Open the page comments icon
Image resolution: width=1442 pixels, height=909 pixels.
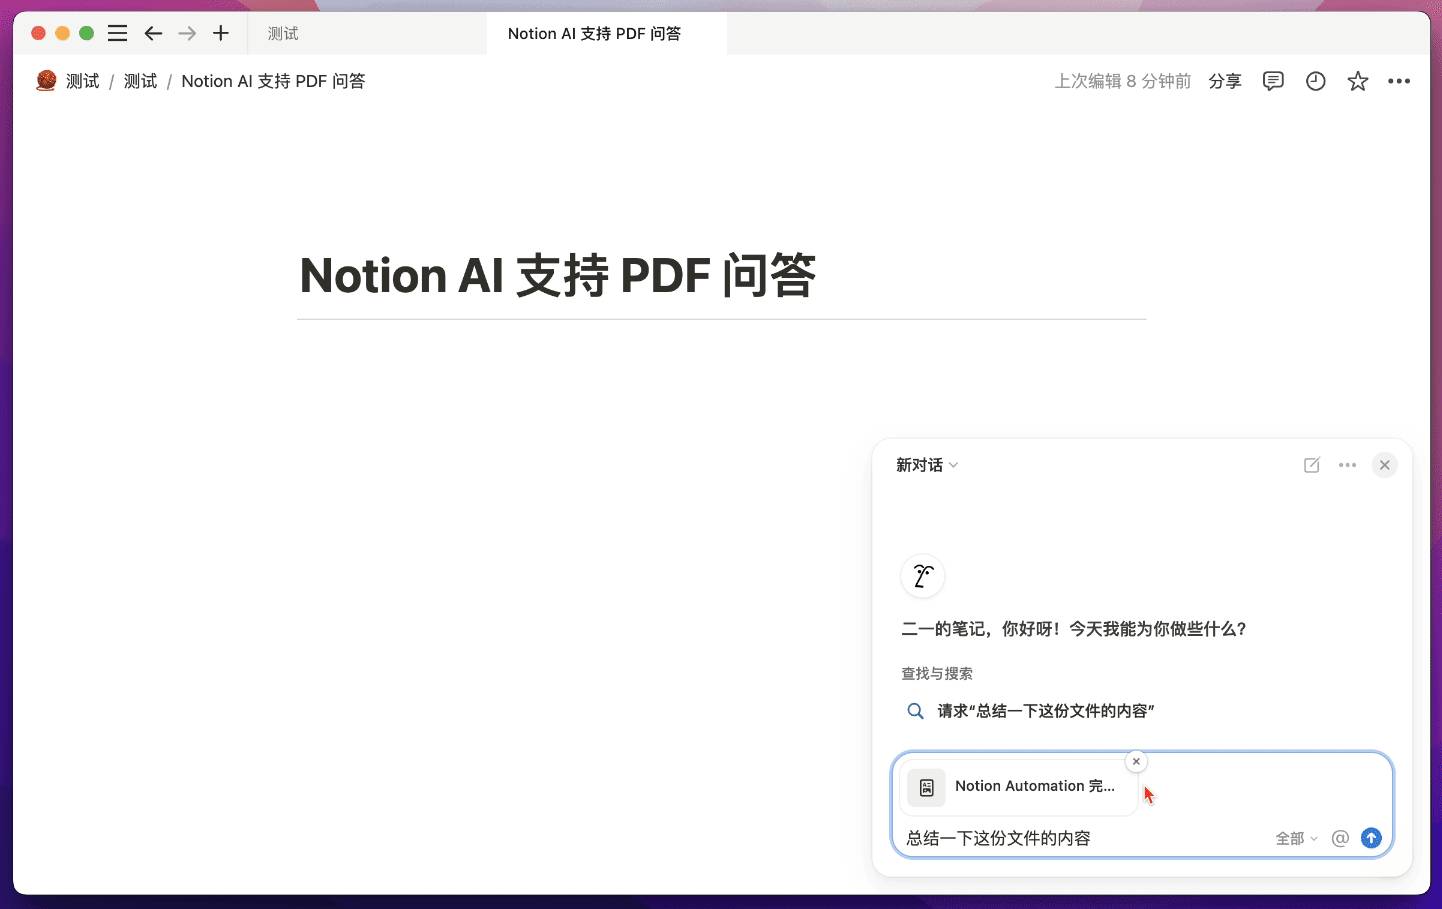(x=1273, y=81)
